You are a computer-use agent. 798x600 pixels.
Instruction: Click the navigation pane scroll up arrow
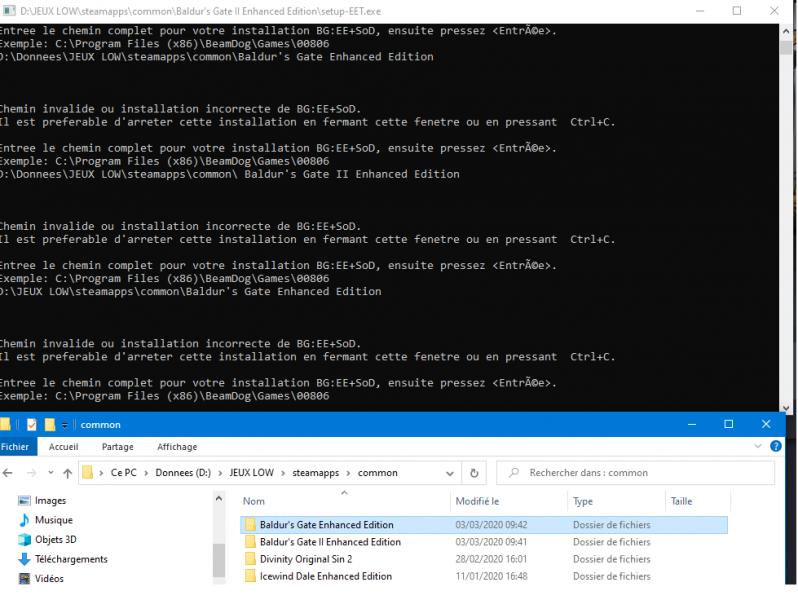(x=219, y=498)
